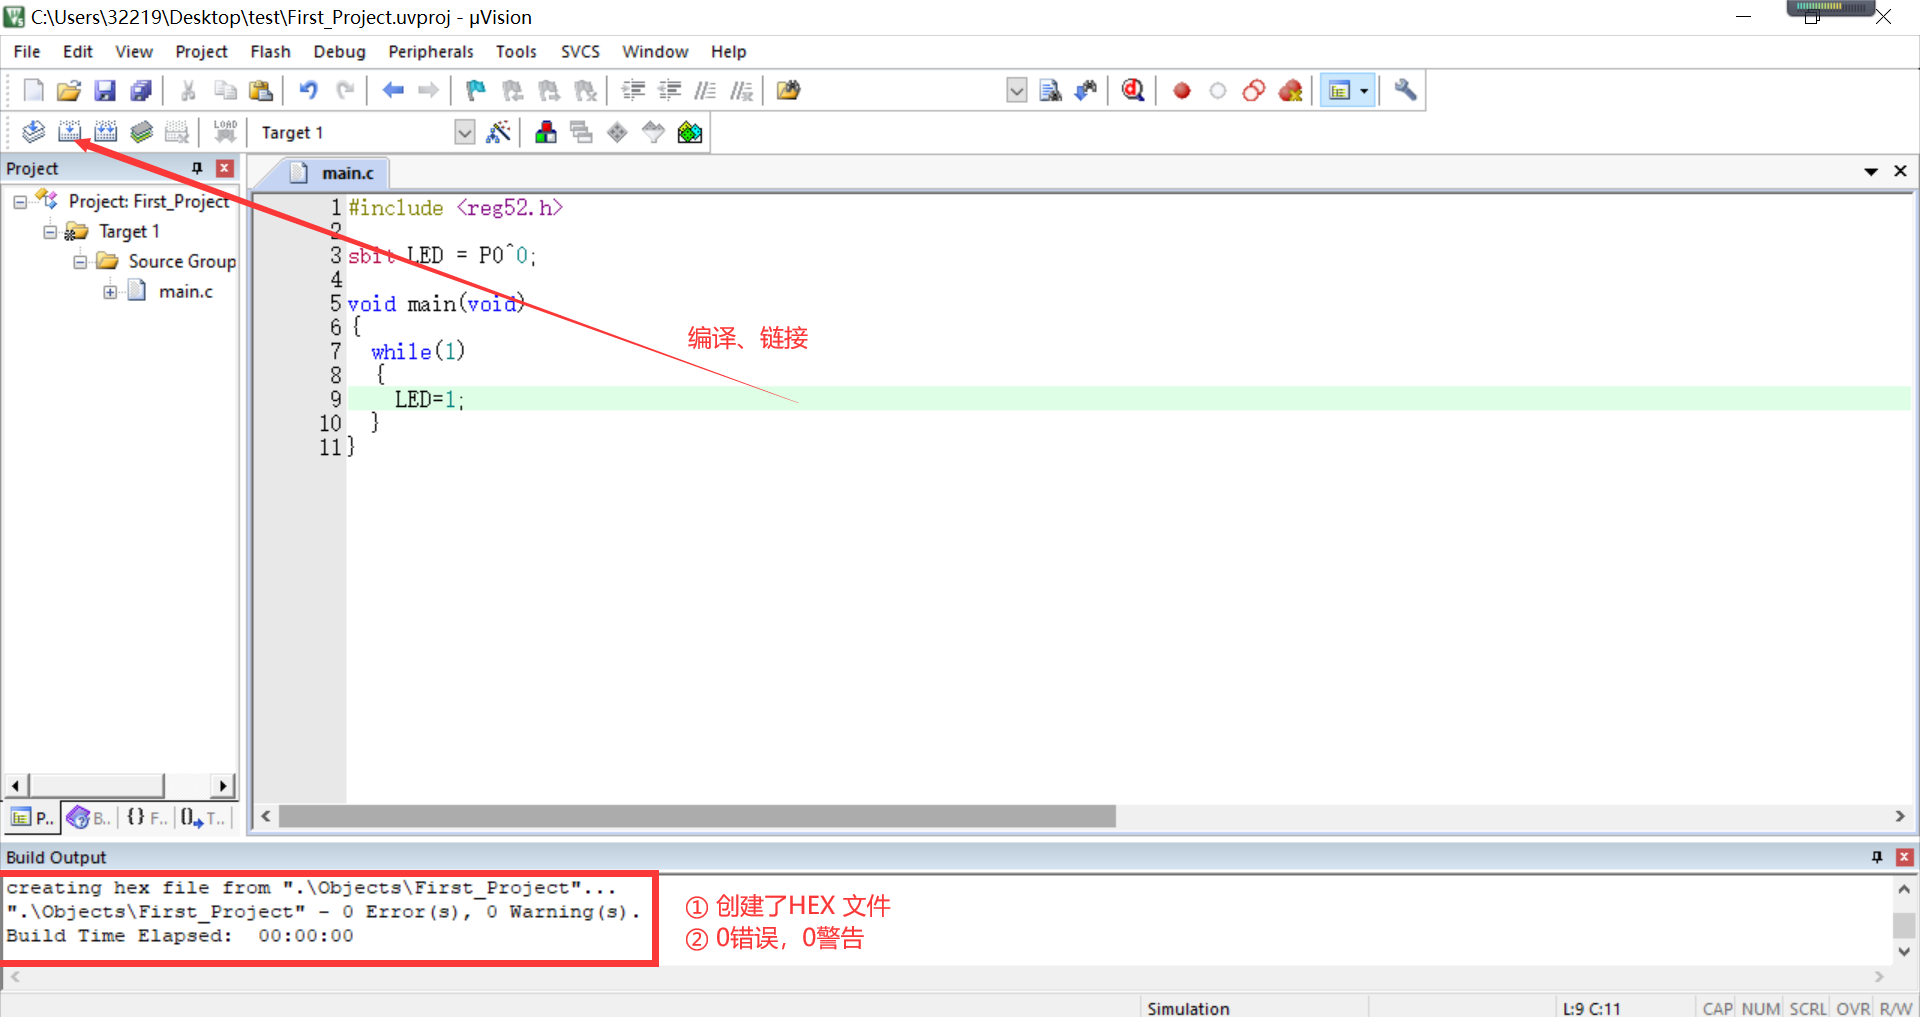
Task: Kill all breakpoints in program
Action: [x=1290, y=90]
